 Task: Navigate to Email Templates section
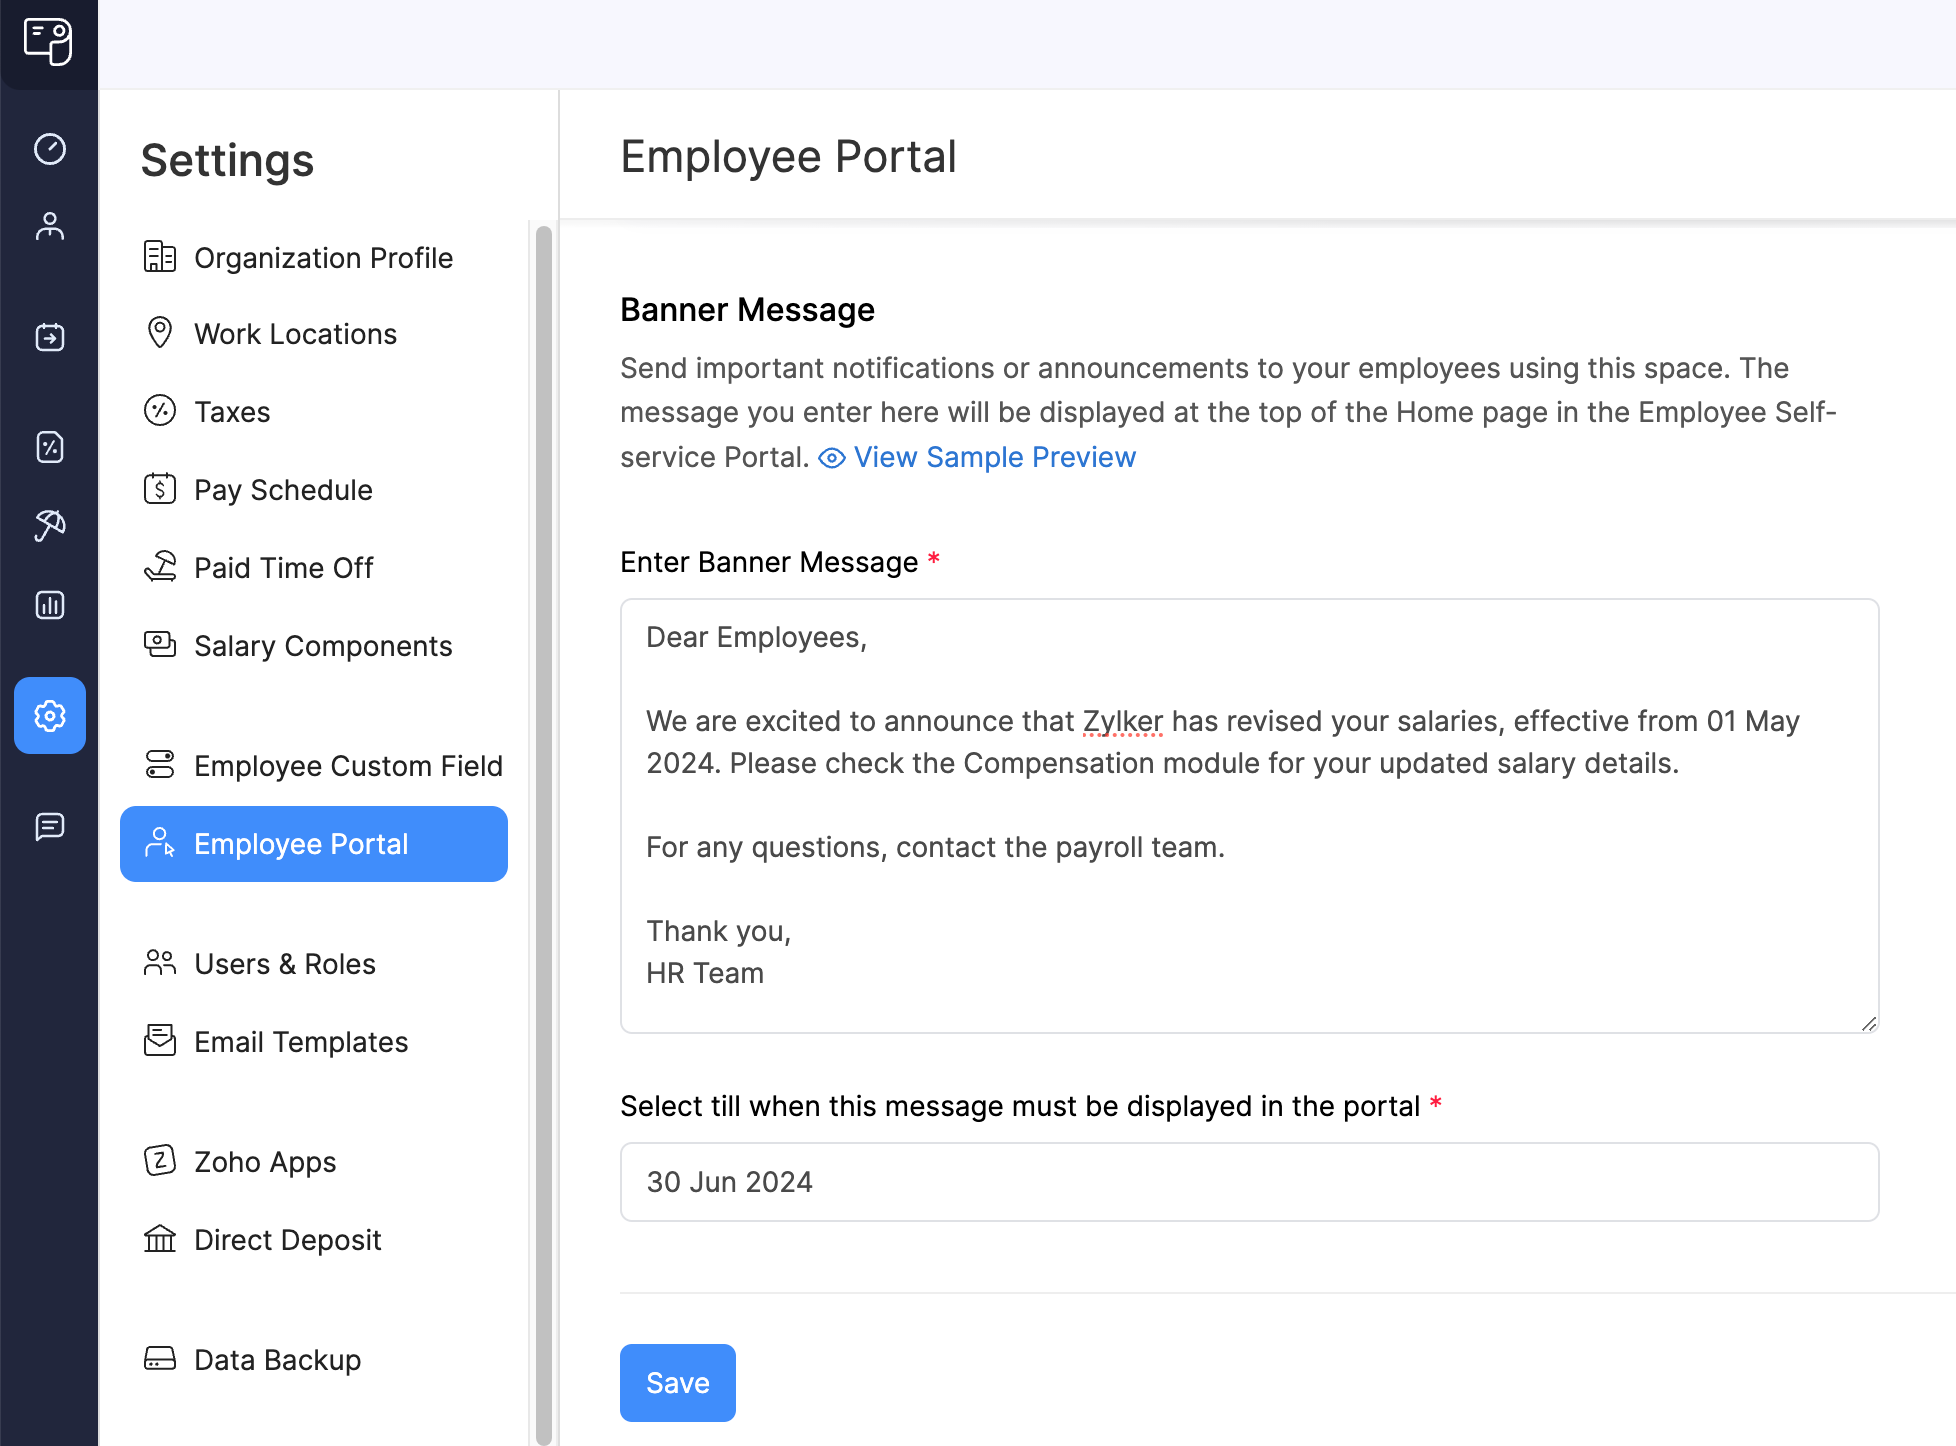pos(301,1042)
